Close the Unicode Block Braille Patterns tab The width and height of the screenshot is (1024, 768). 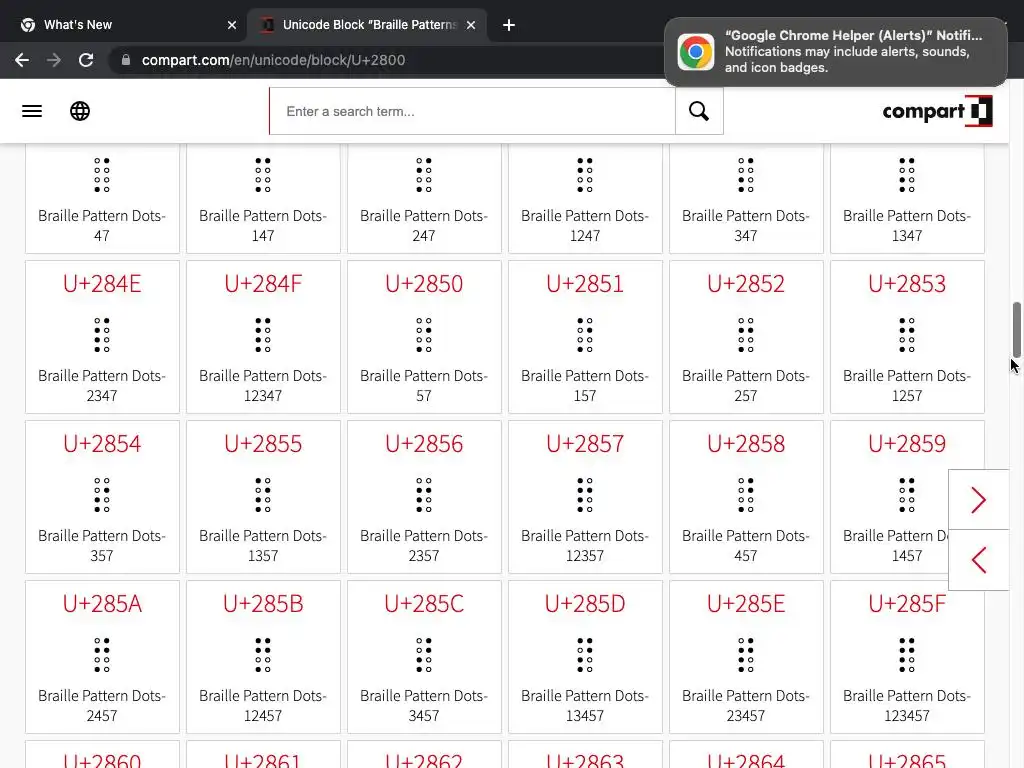pos(471,25)
